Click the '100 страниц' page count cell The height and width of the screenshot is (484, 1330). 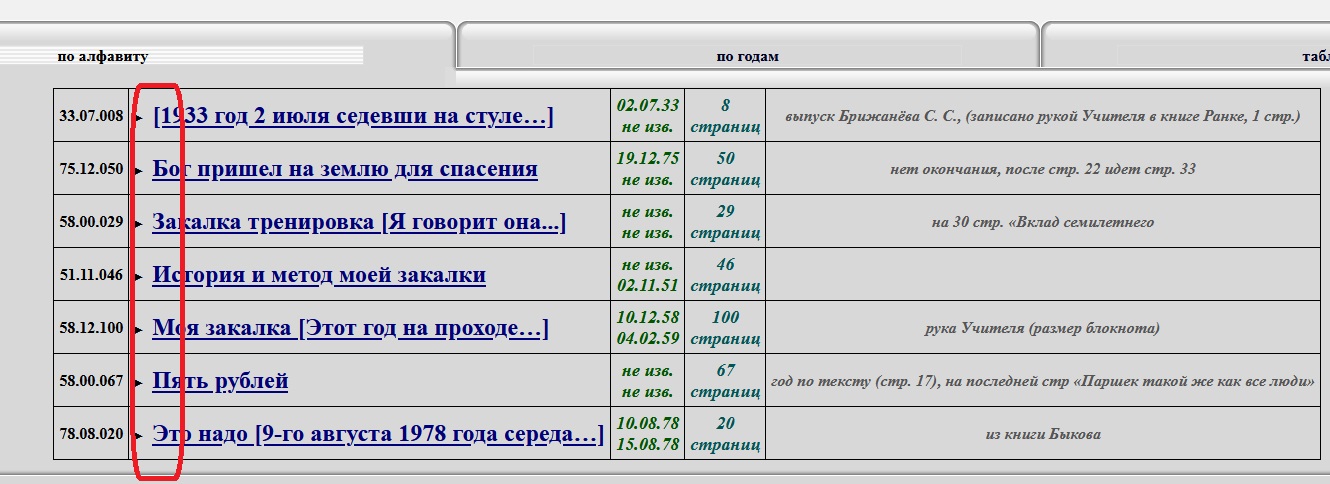725,328
